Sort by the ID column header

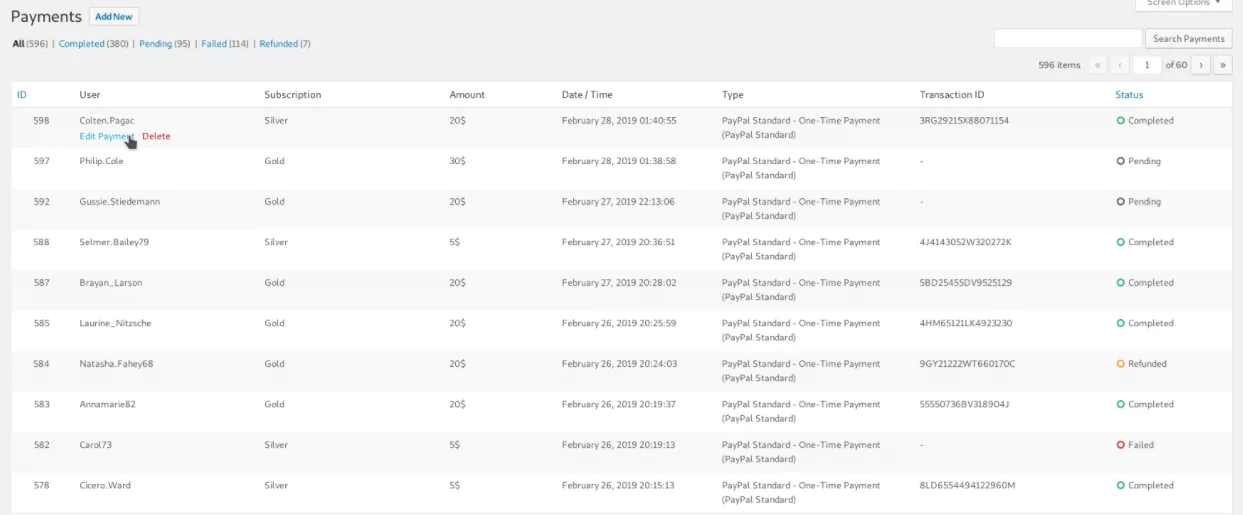coord(22,95)
